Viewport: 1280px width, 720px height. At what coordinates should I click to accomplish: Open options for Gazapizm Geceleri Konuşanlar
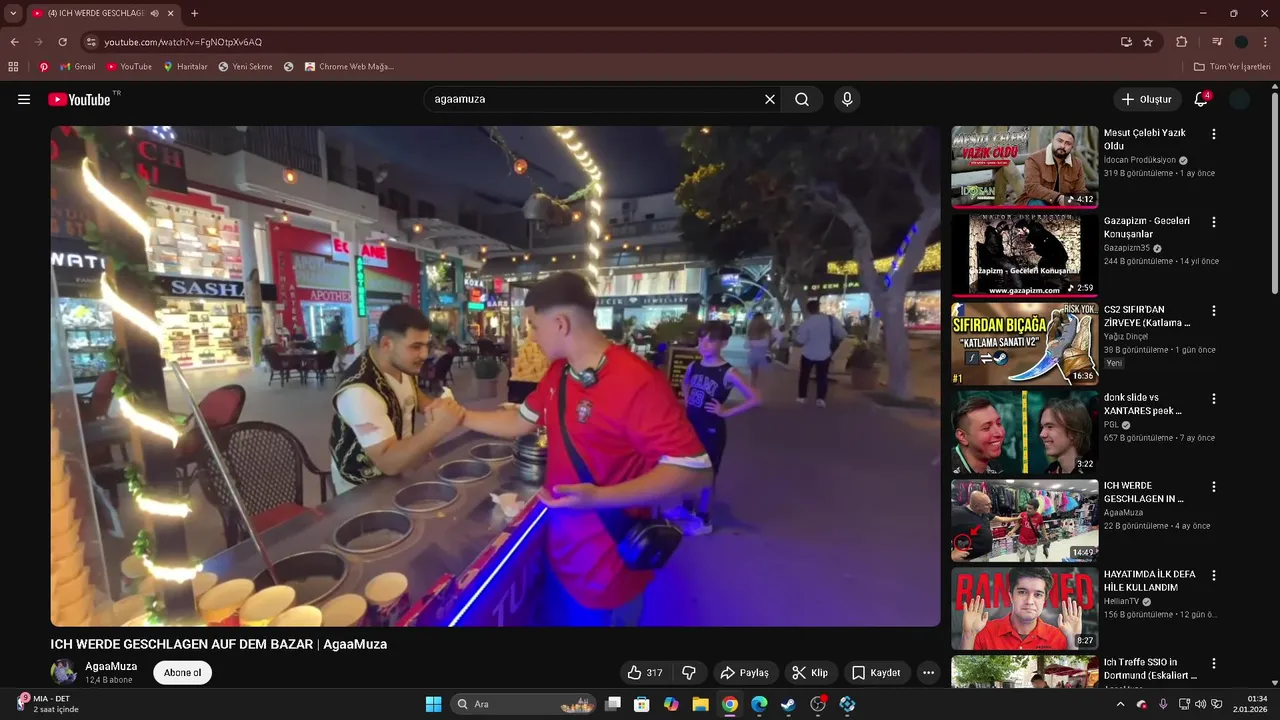1214,222
